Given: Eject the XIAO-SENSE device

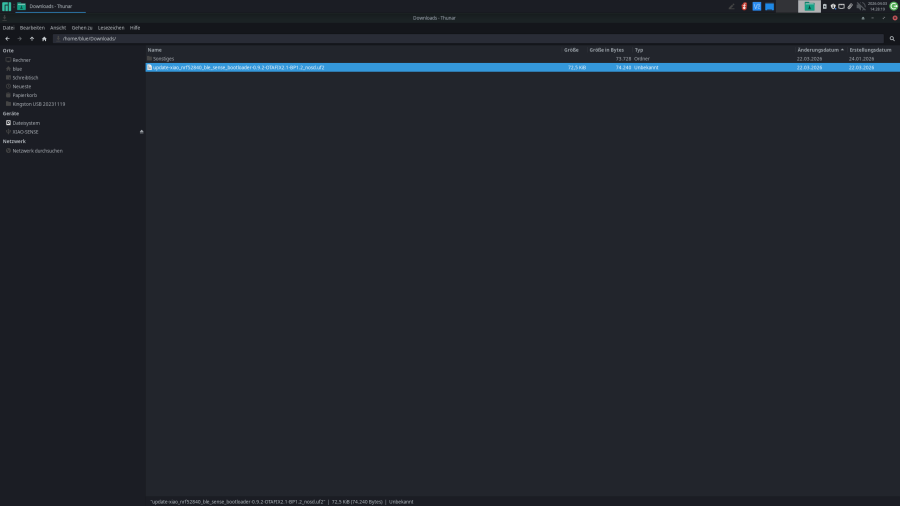Looking at the screenshot, I should tap(141, 132).
